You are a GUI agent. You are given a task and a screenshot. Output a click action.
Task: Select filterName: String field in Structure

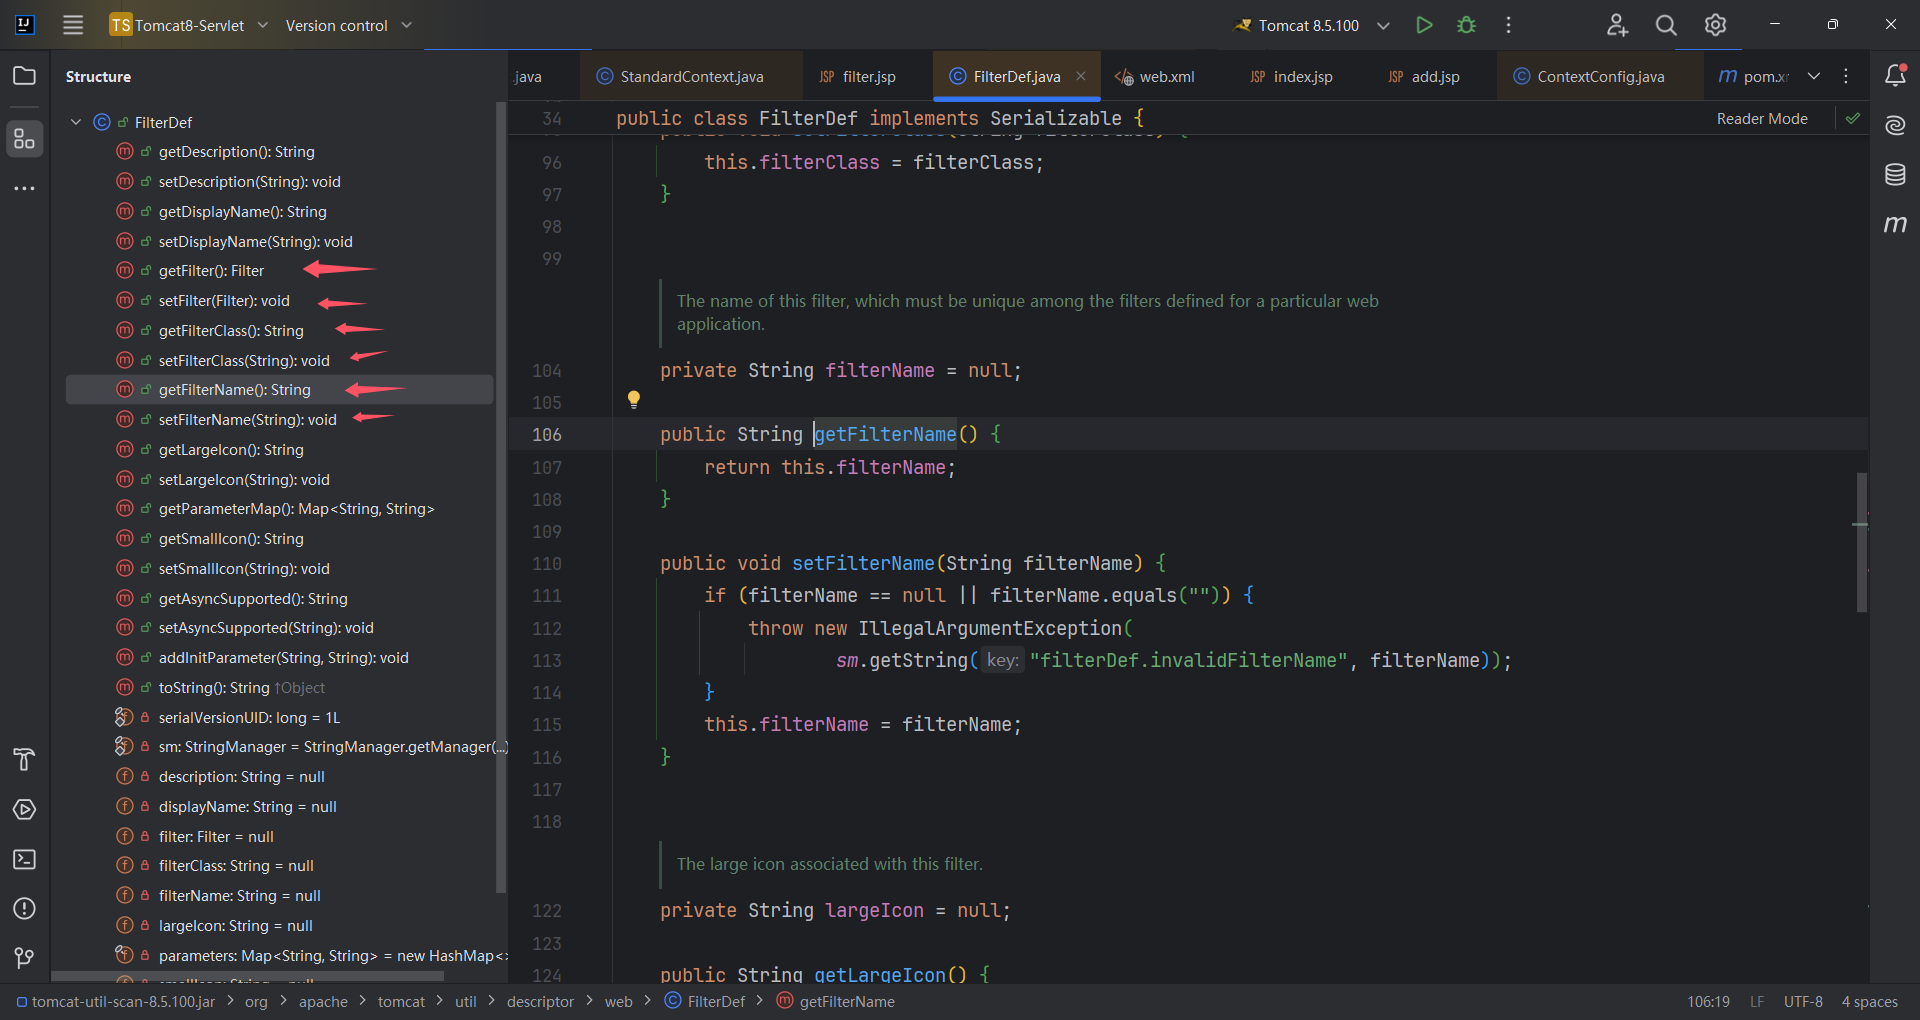(239, 896)
